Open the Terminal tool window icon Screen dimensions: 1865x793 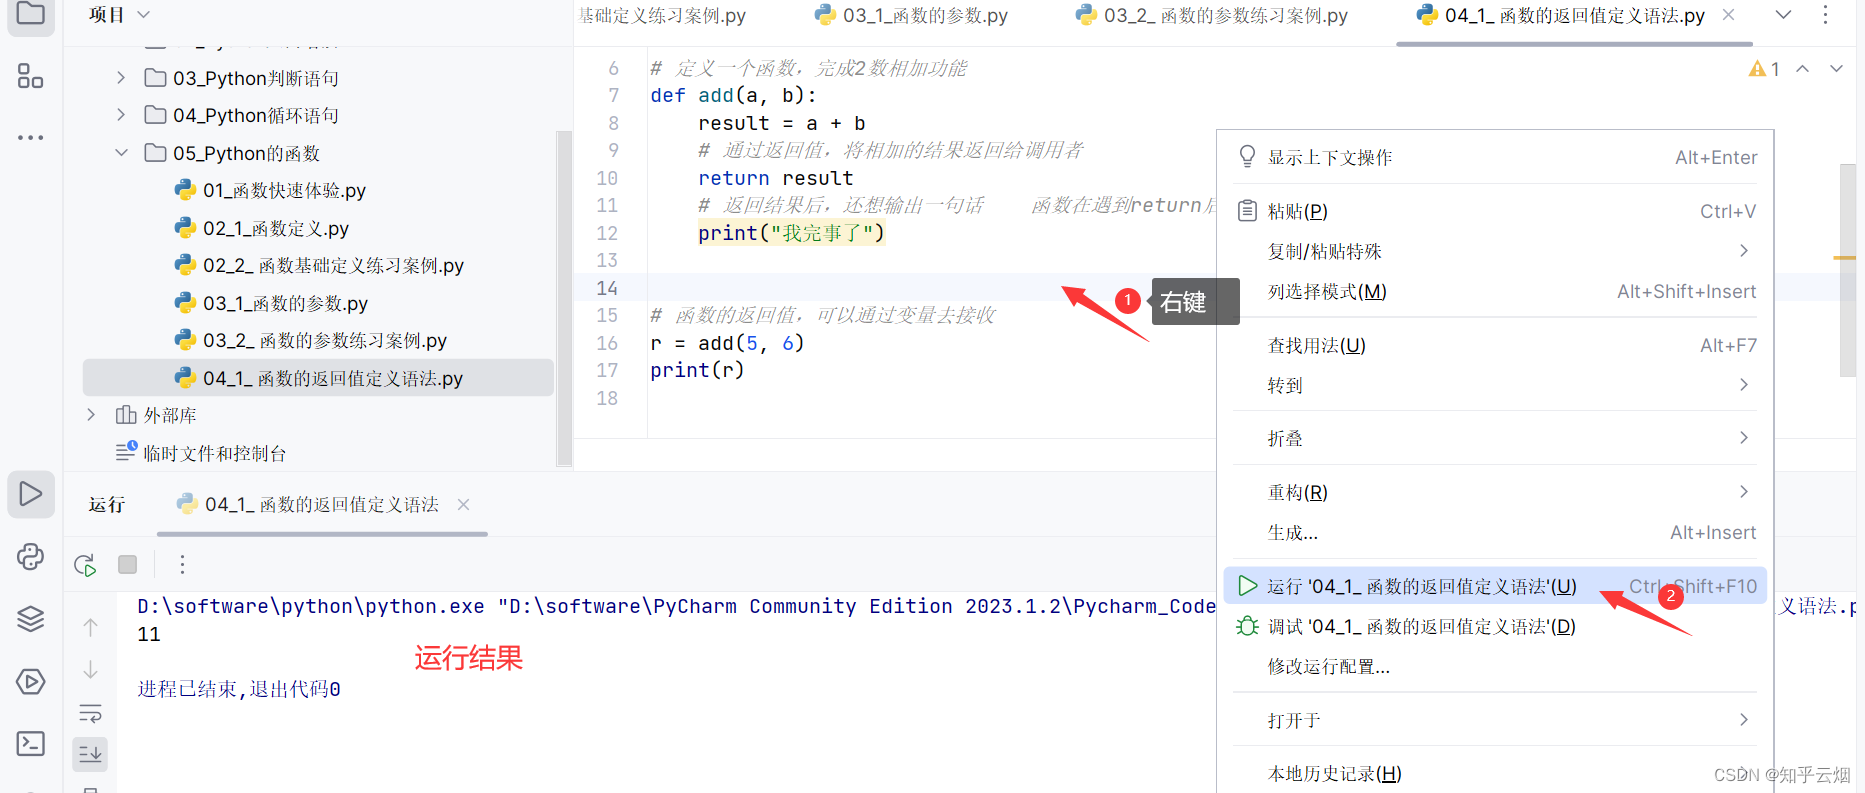click(31, 744)
